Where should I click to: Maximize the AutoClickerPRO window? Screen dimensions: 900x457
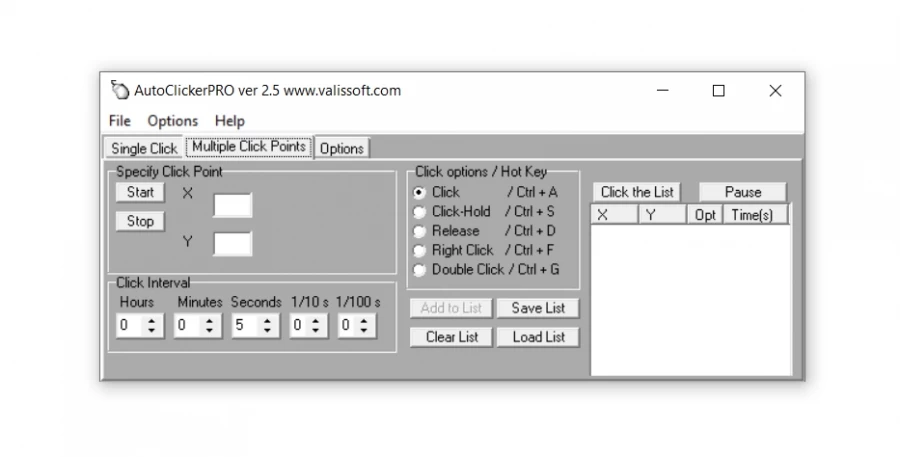pos(719,91)
